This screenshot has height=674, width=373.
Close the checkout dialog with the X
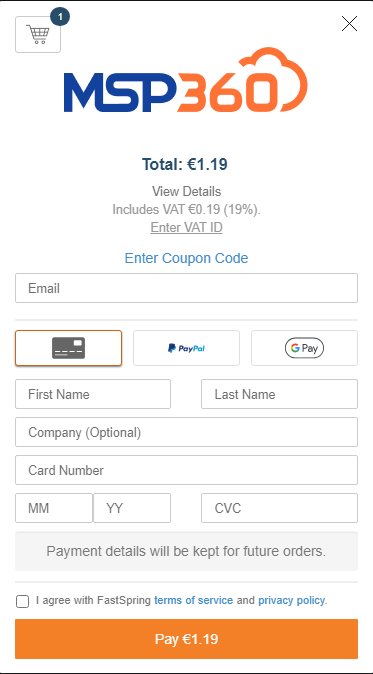349,24
